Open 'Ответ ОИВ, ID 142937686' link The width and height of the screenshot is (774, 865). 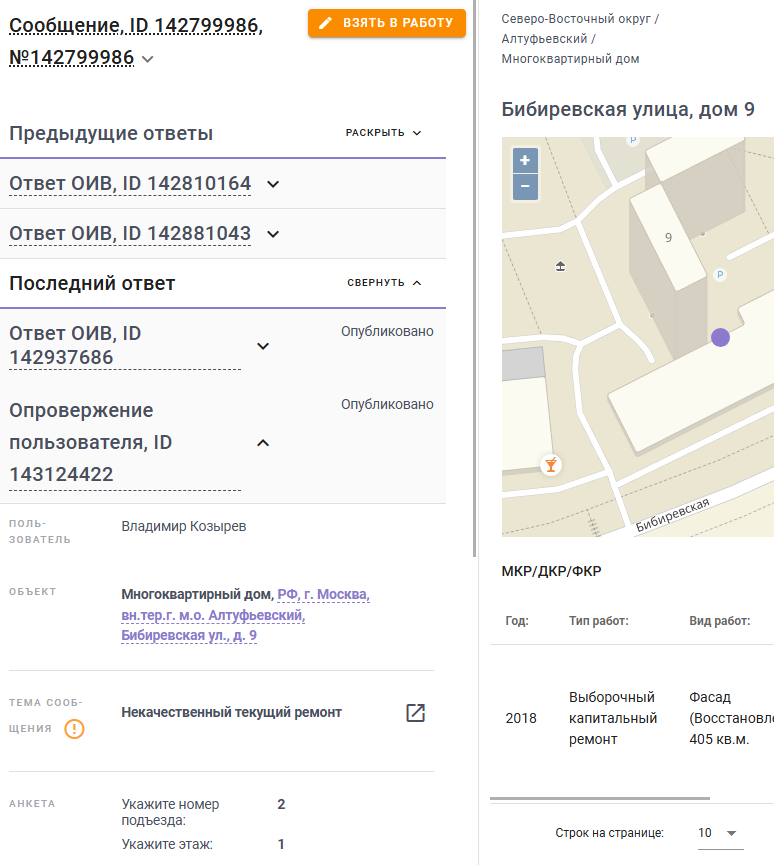125,346
